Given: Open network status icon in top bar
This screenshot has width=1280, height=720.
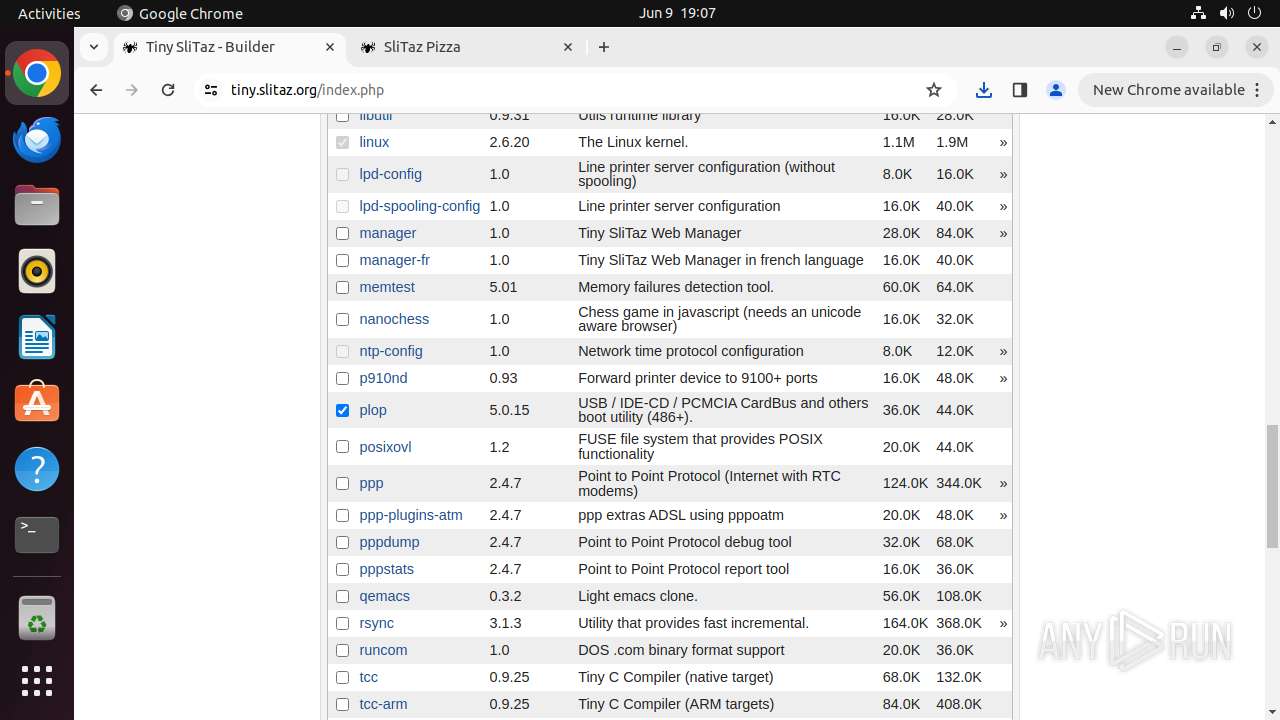Looking at the screenshot, I should point(1198,13).
